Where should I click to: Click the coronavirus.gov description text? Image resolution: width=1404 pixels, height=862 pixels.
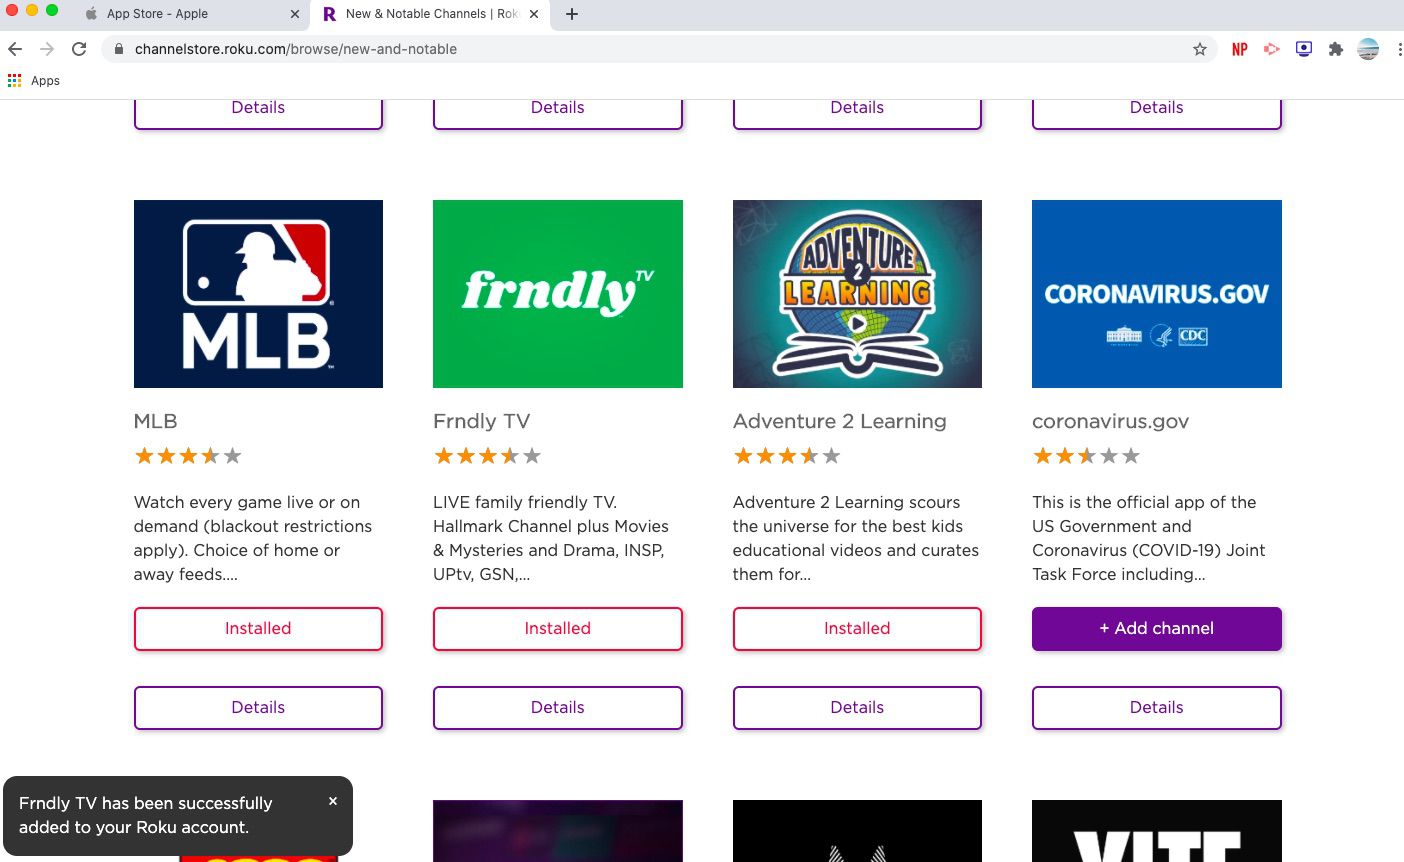coord(1149,538)
